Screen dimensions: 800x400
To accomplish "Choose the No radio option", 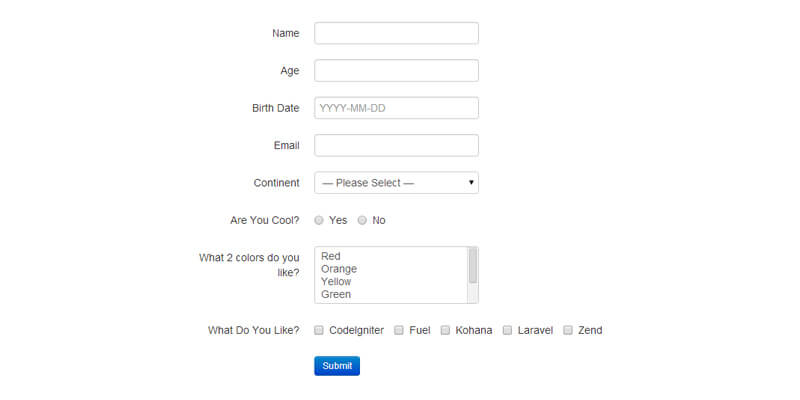I will 362,220.
